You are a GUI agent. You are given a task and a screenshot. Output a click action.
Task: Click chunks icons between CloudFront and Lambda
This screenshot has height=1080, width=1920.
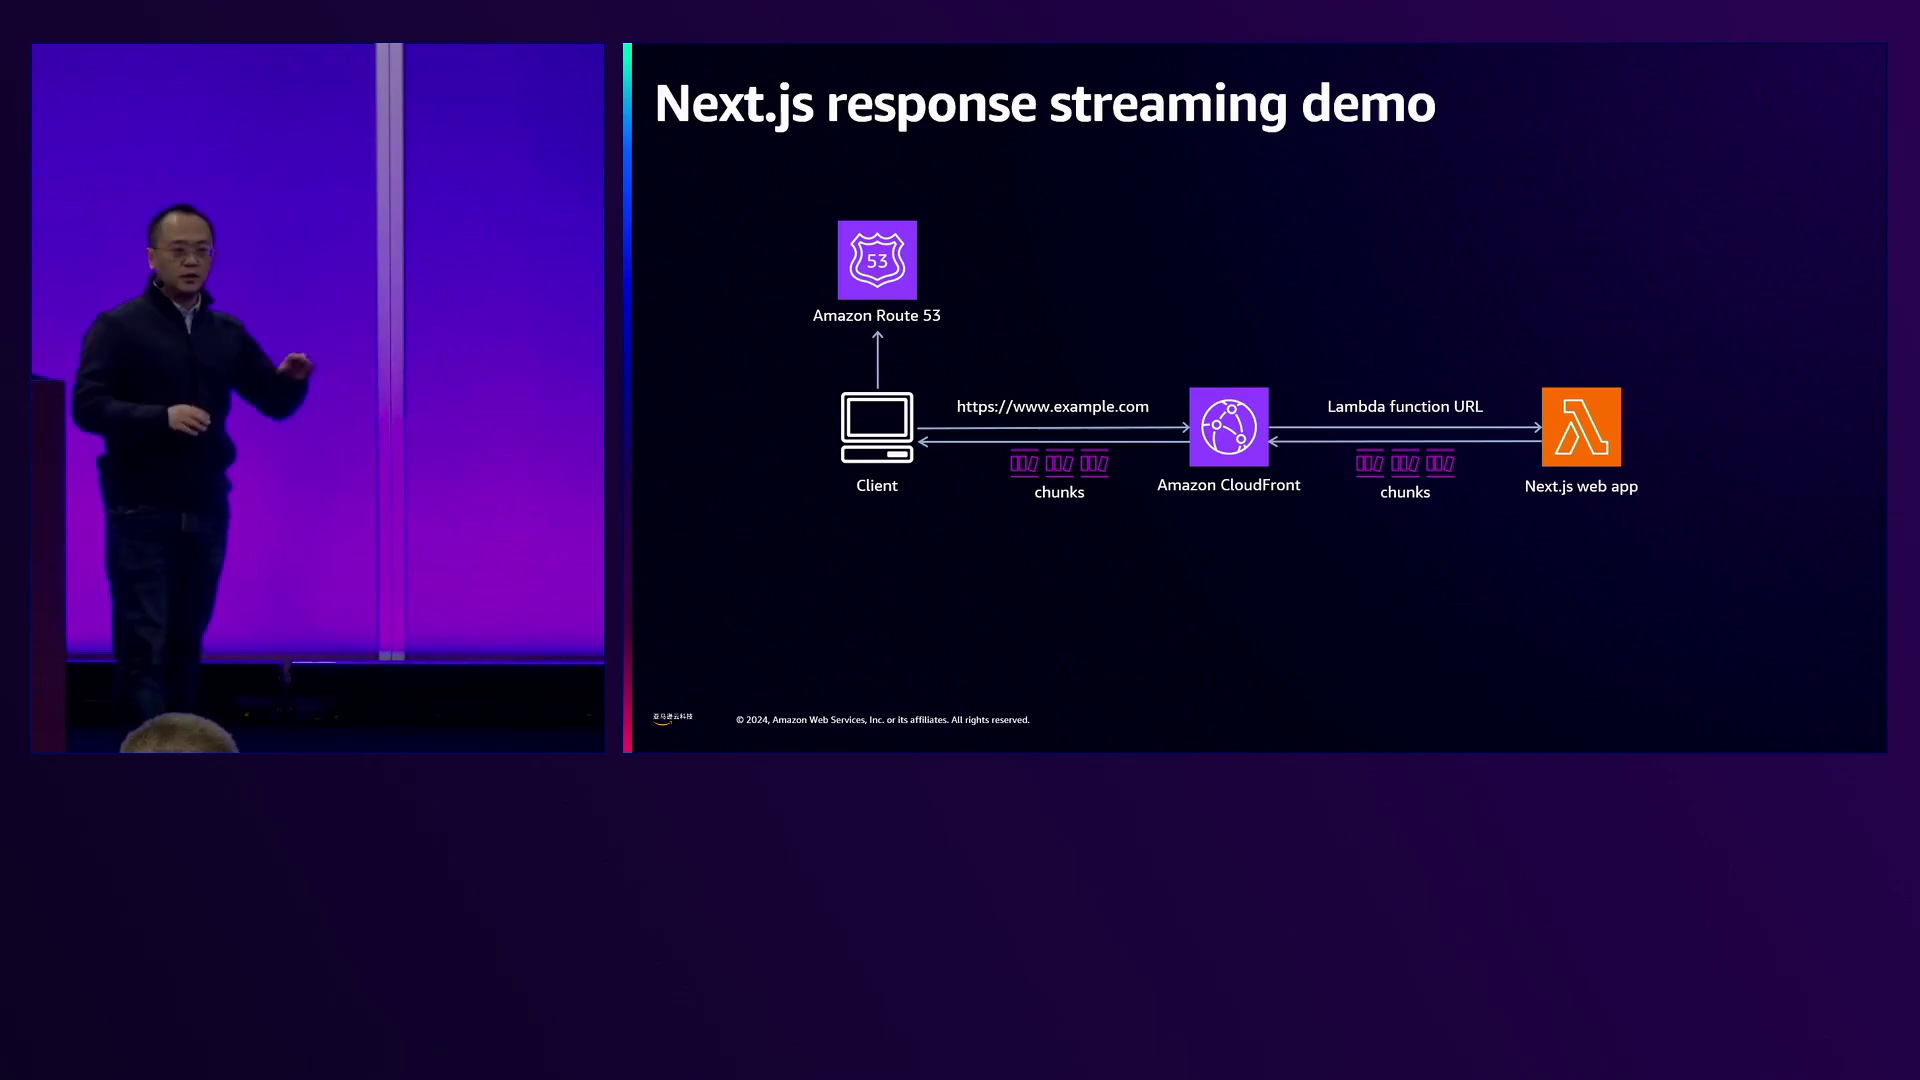click(x=1405, y=463)
